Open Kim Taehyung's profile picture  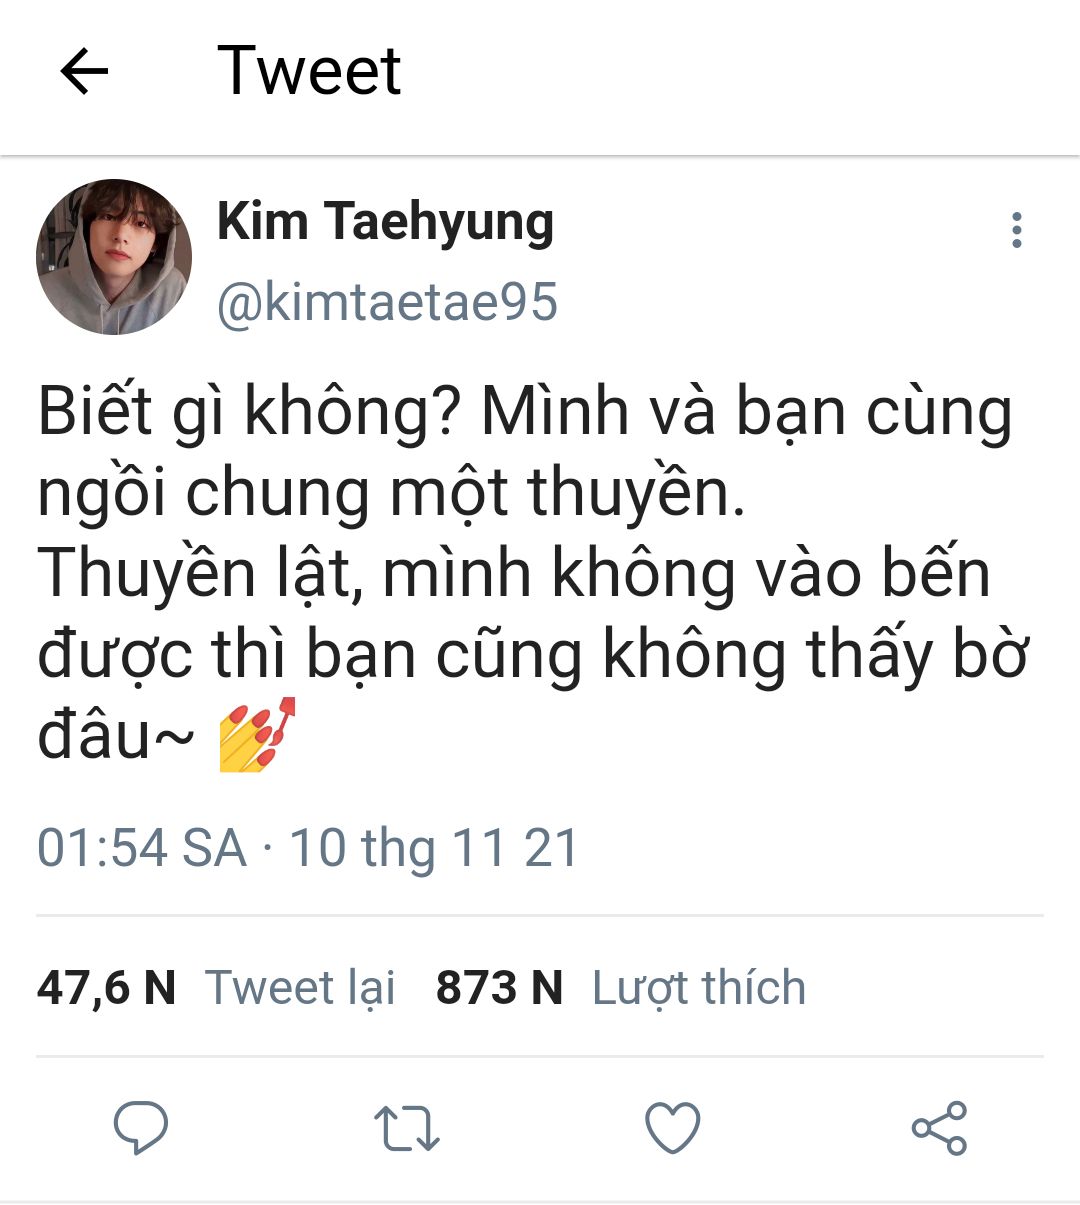coord(113,257)
